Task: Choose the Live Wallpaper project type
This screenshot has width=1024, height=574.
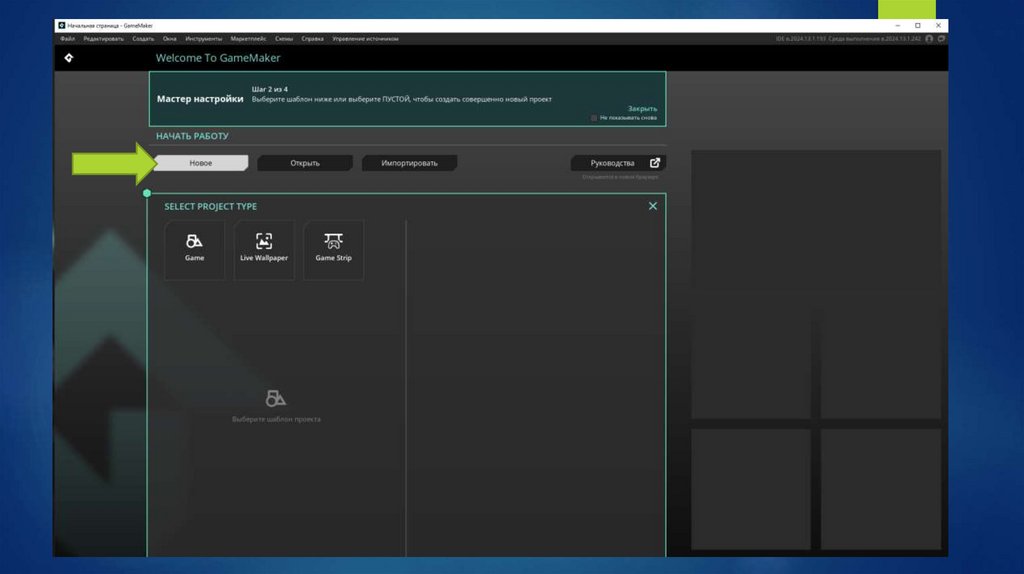Action: click(x=264, y=250)
